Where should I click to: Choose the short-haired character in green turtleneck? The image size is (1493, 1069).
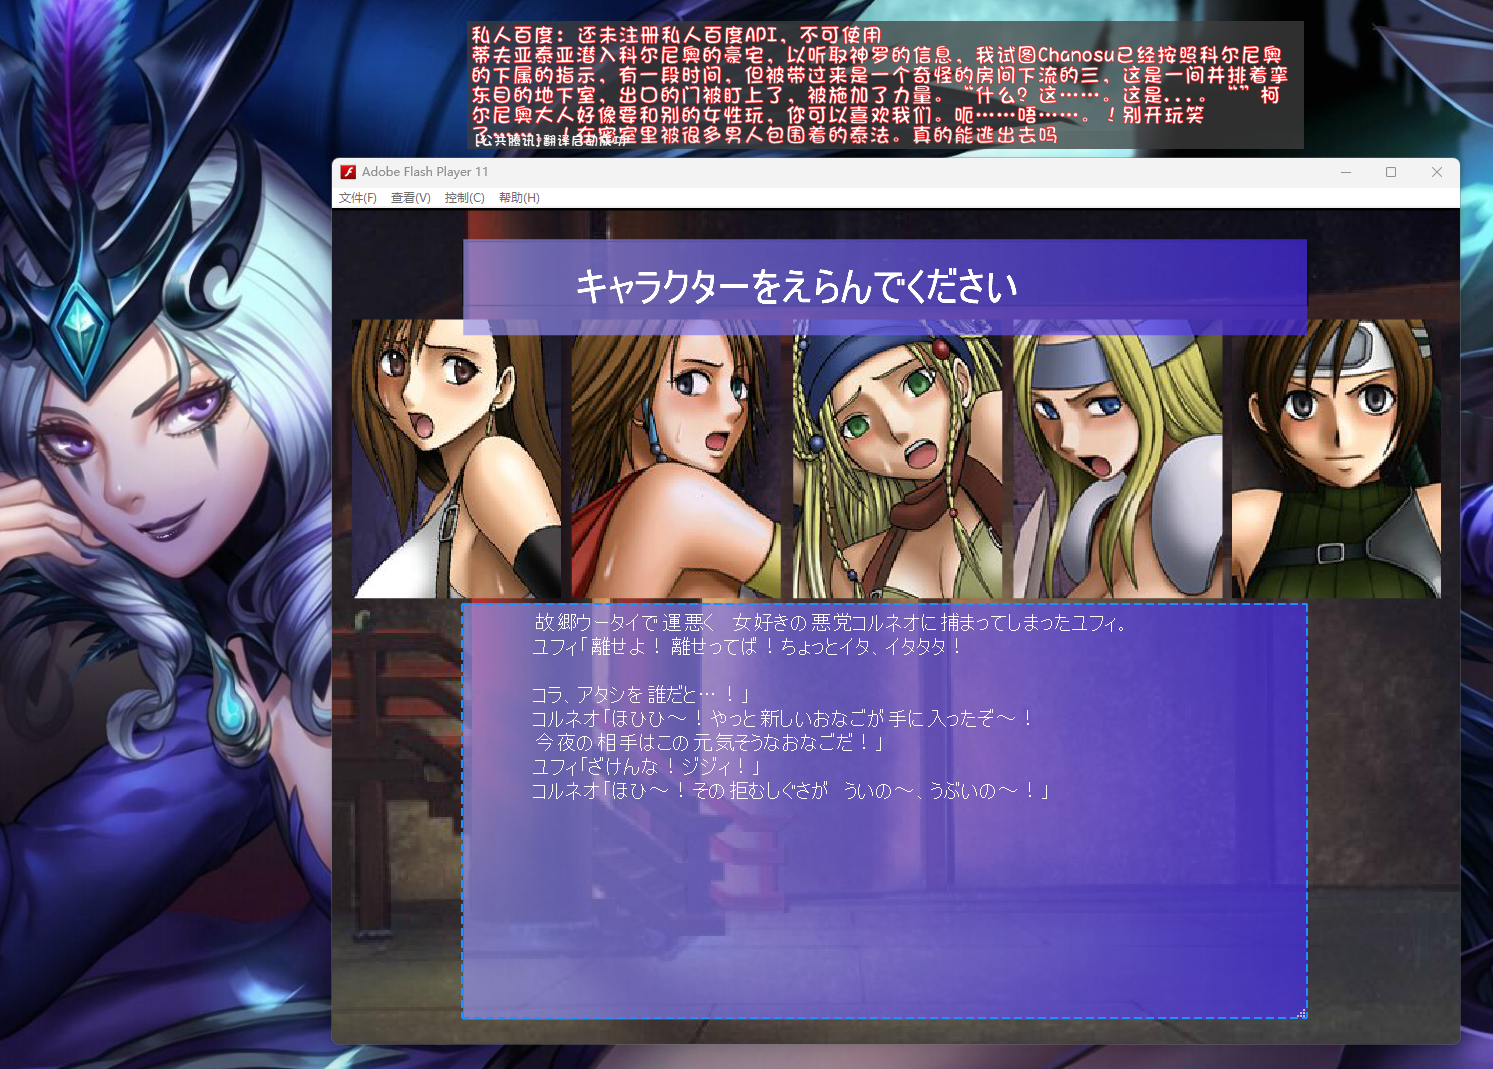coord(1336,460)
